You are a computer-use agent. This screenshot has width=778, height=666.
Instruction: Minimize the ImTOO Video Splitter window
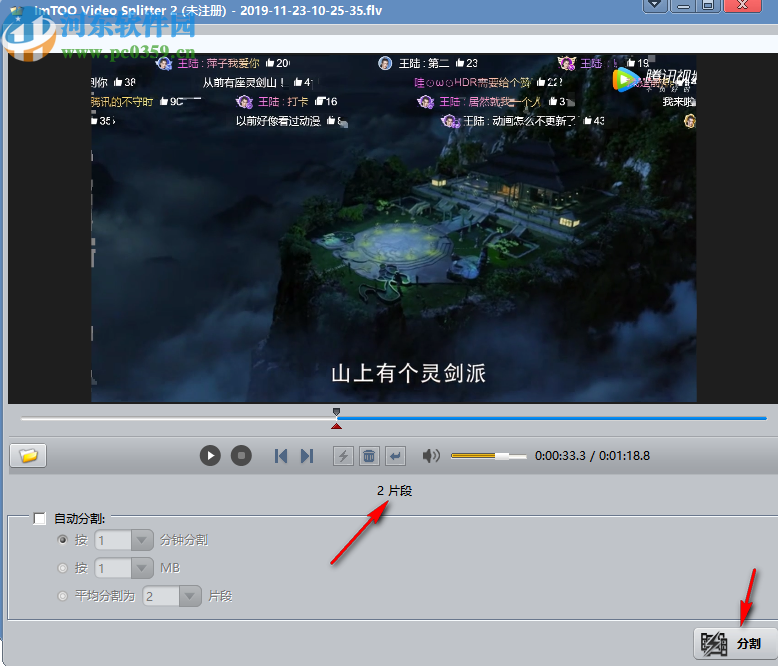683,5
